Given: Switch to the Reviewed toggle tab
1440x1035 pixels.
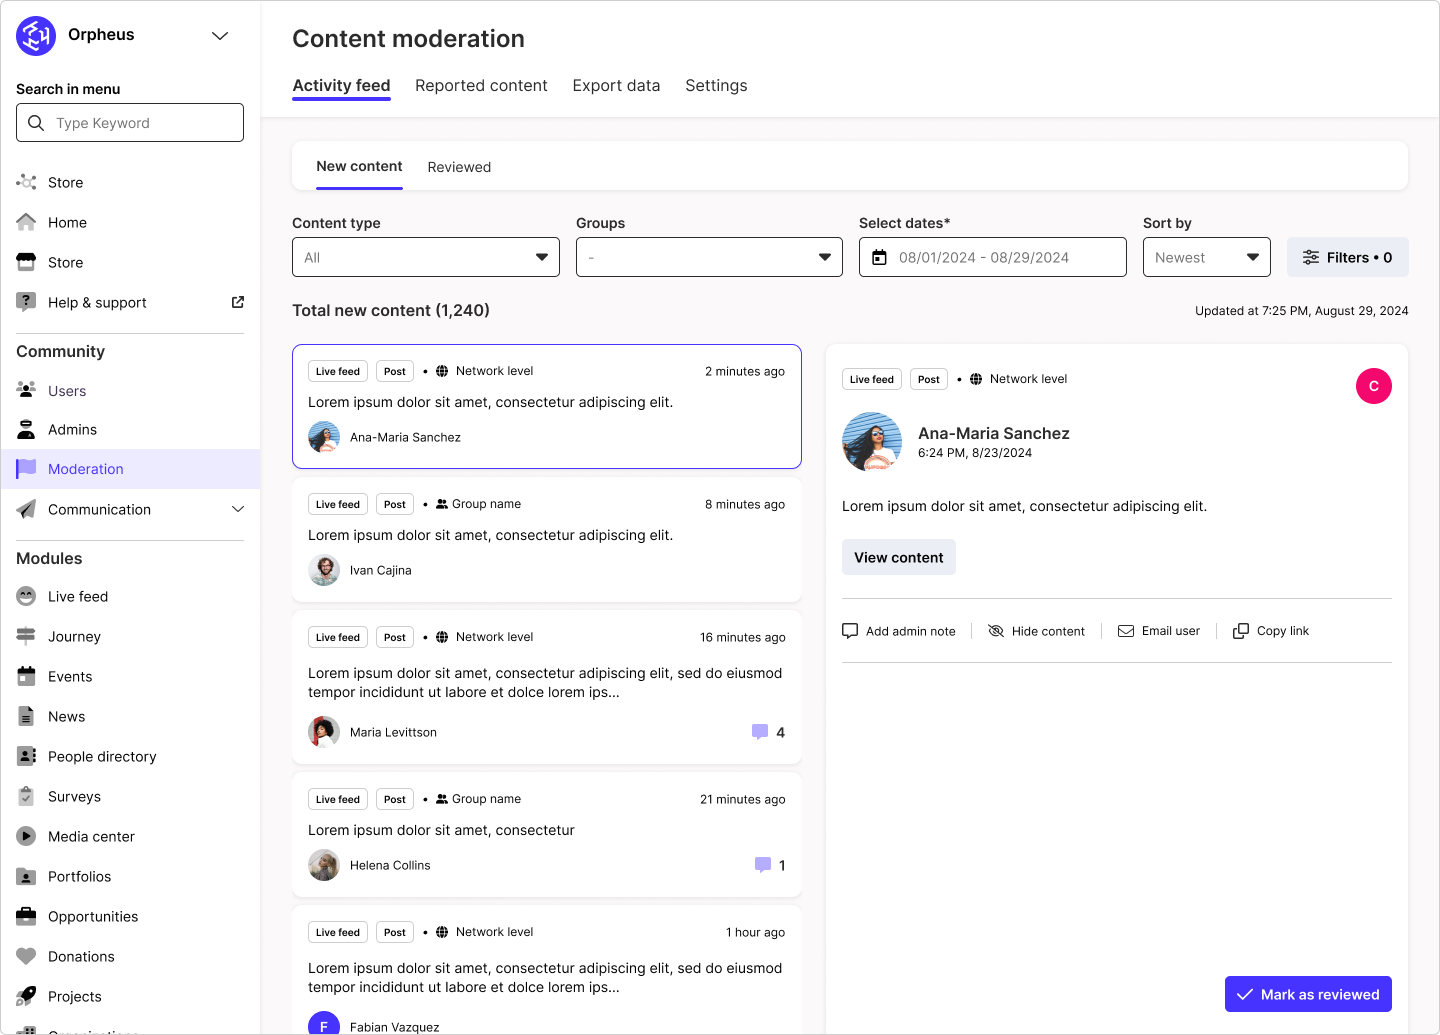Looking at the screenshot, I should (x=459, y=166).
